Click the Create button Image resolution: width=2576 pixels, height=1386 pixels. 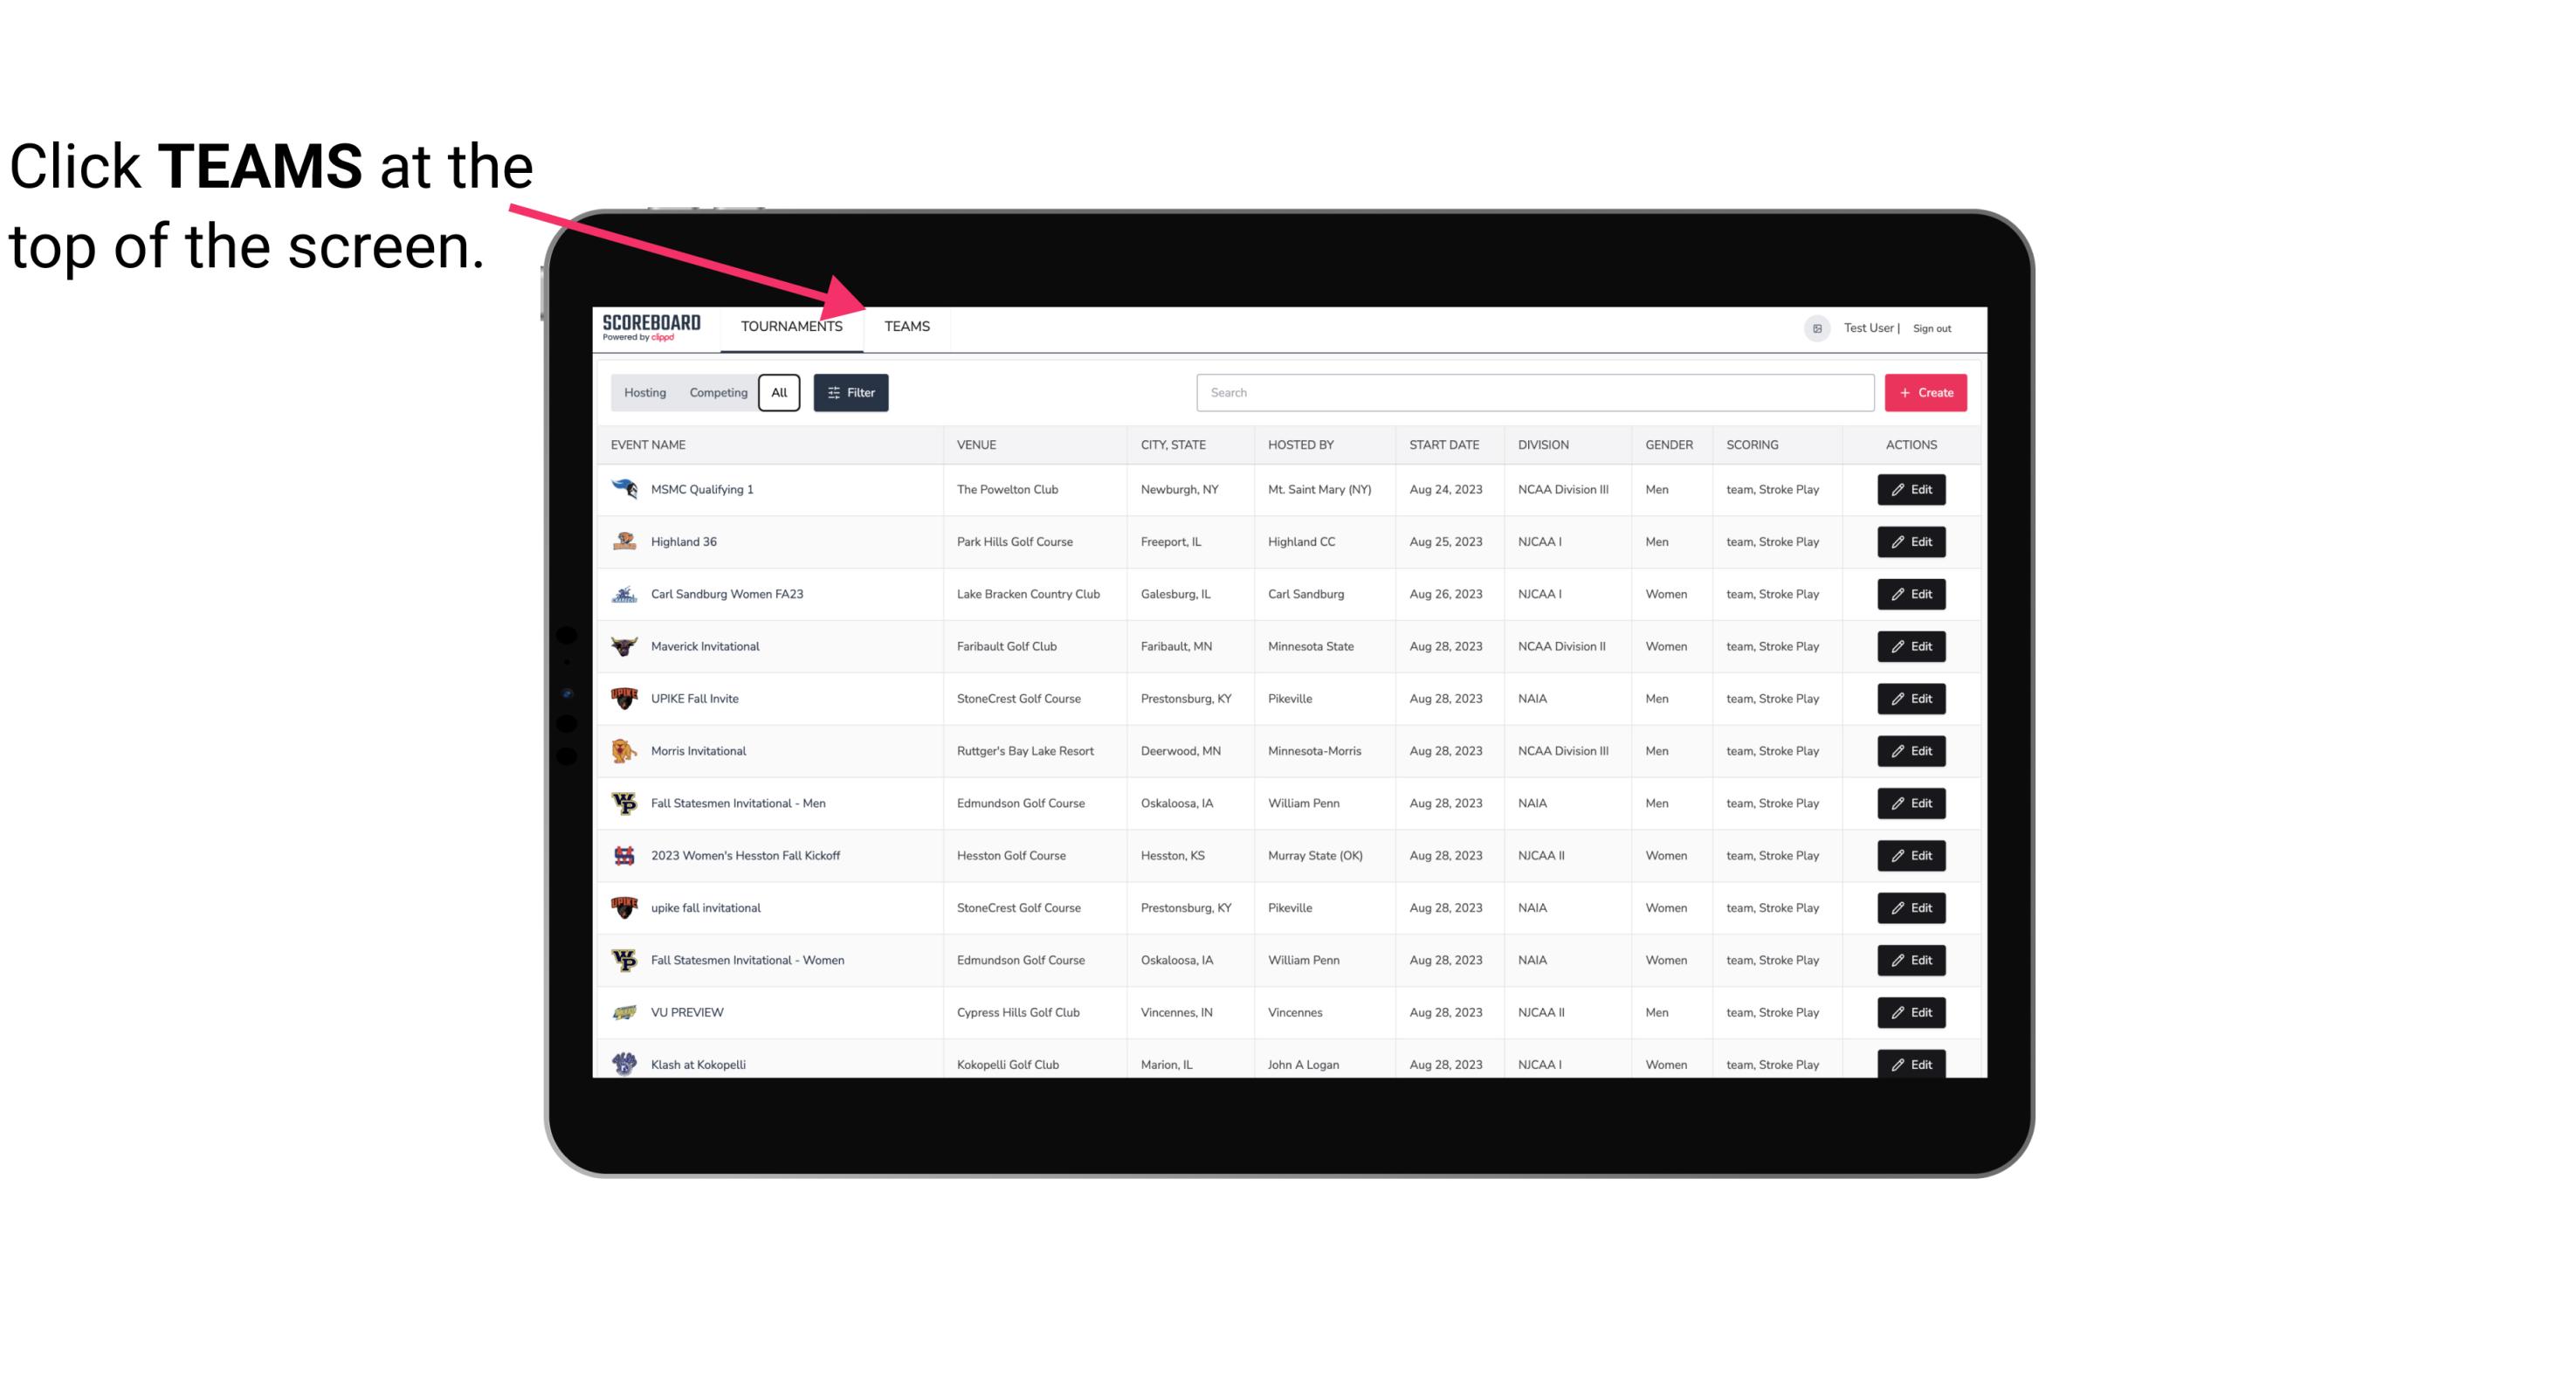(1926, 393)
